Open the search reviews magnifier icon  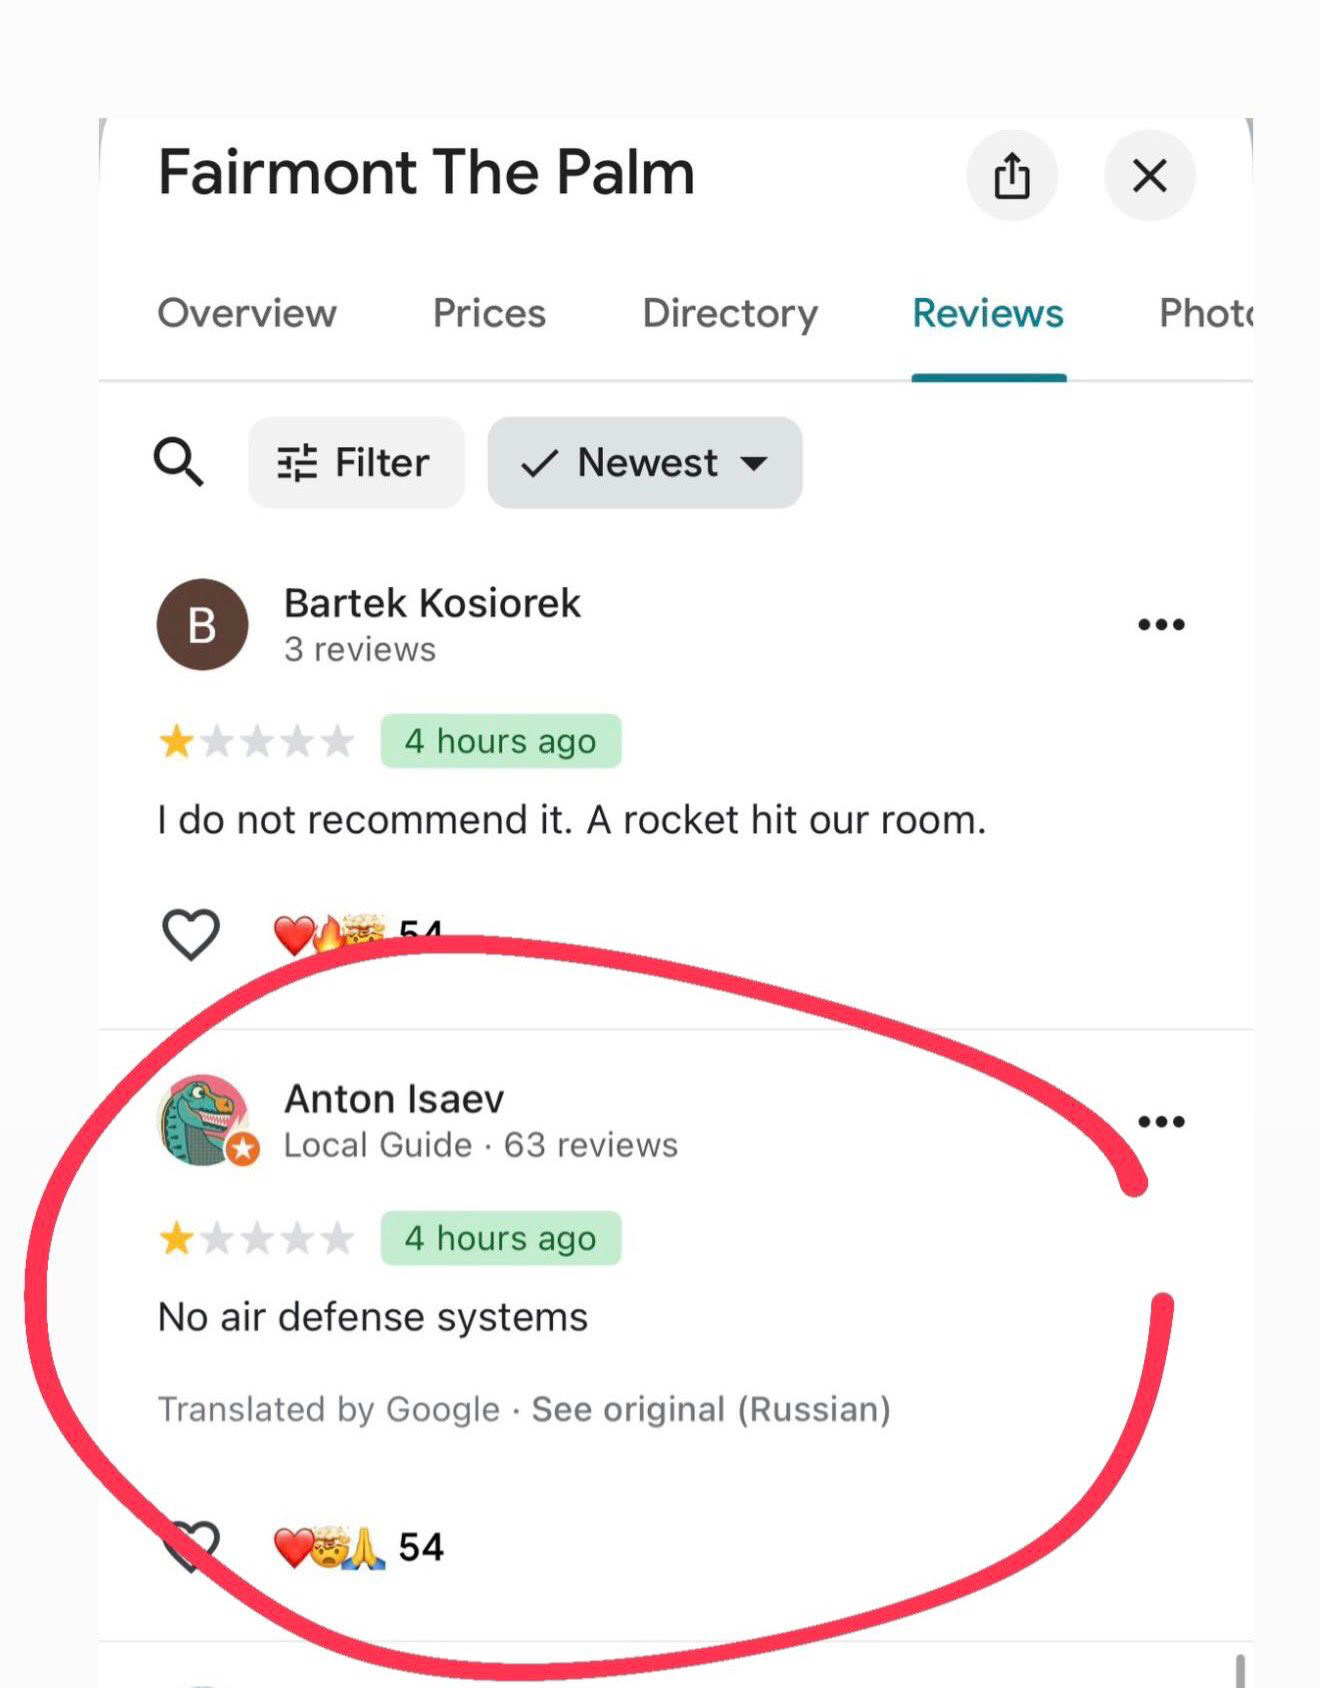[178, 462]
